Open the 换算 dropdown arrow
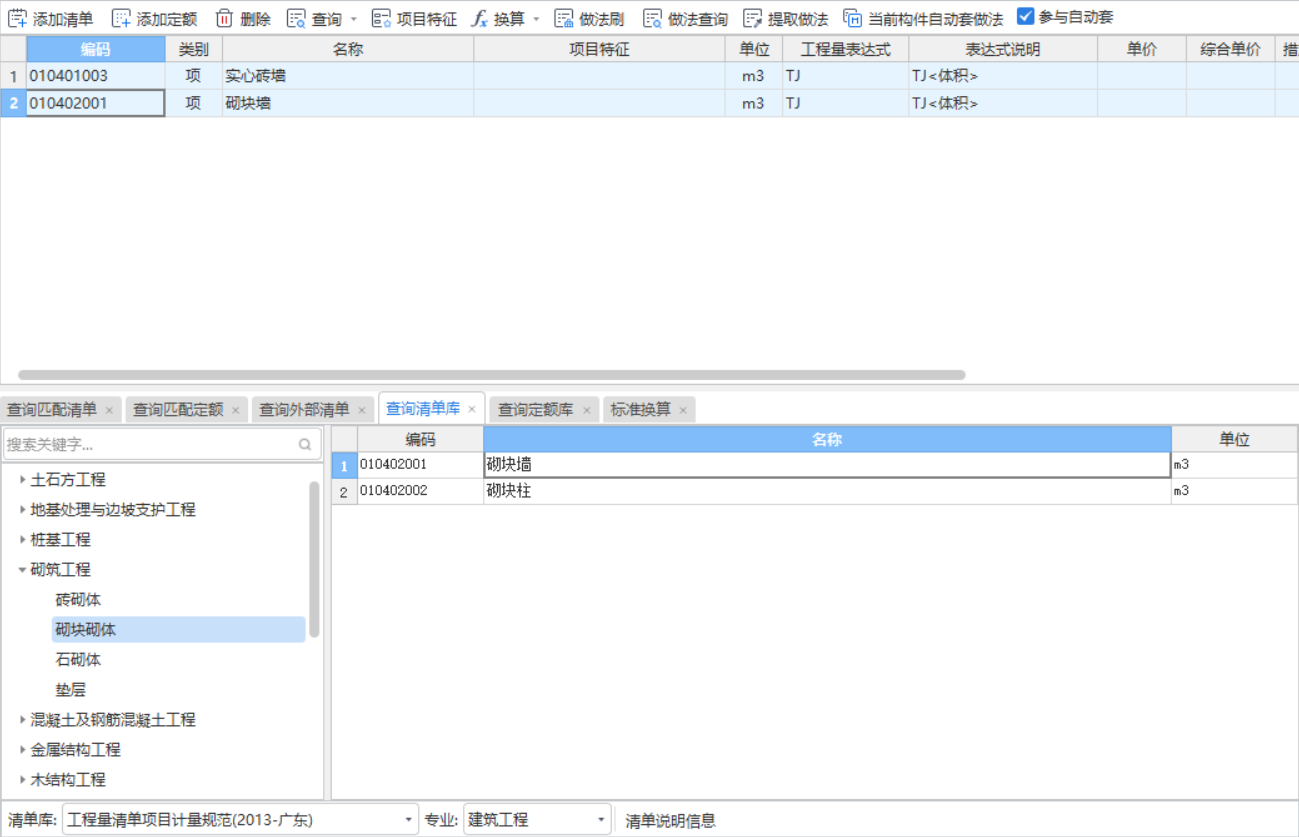This screenshot has height=837, width=1299. (x=536, y=19)
